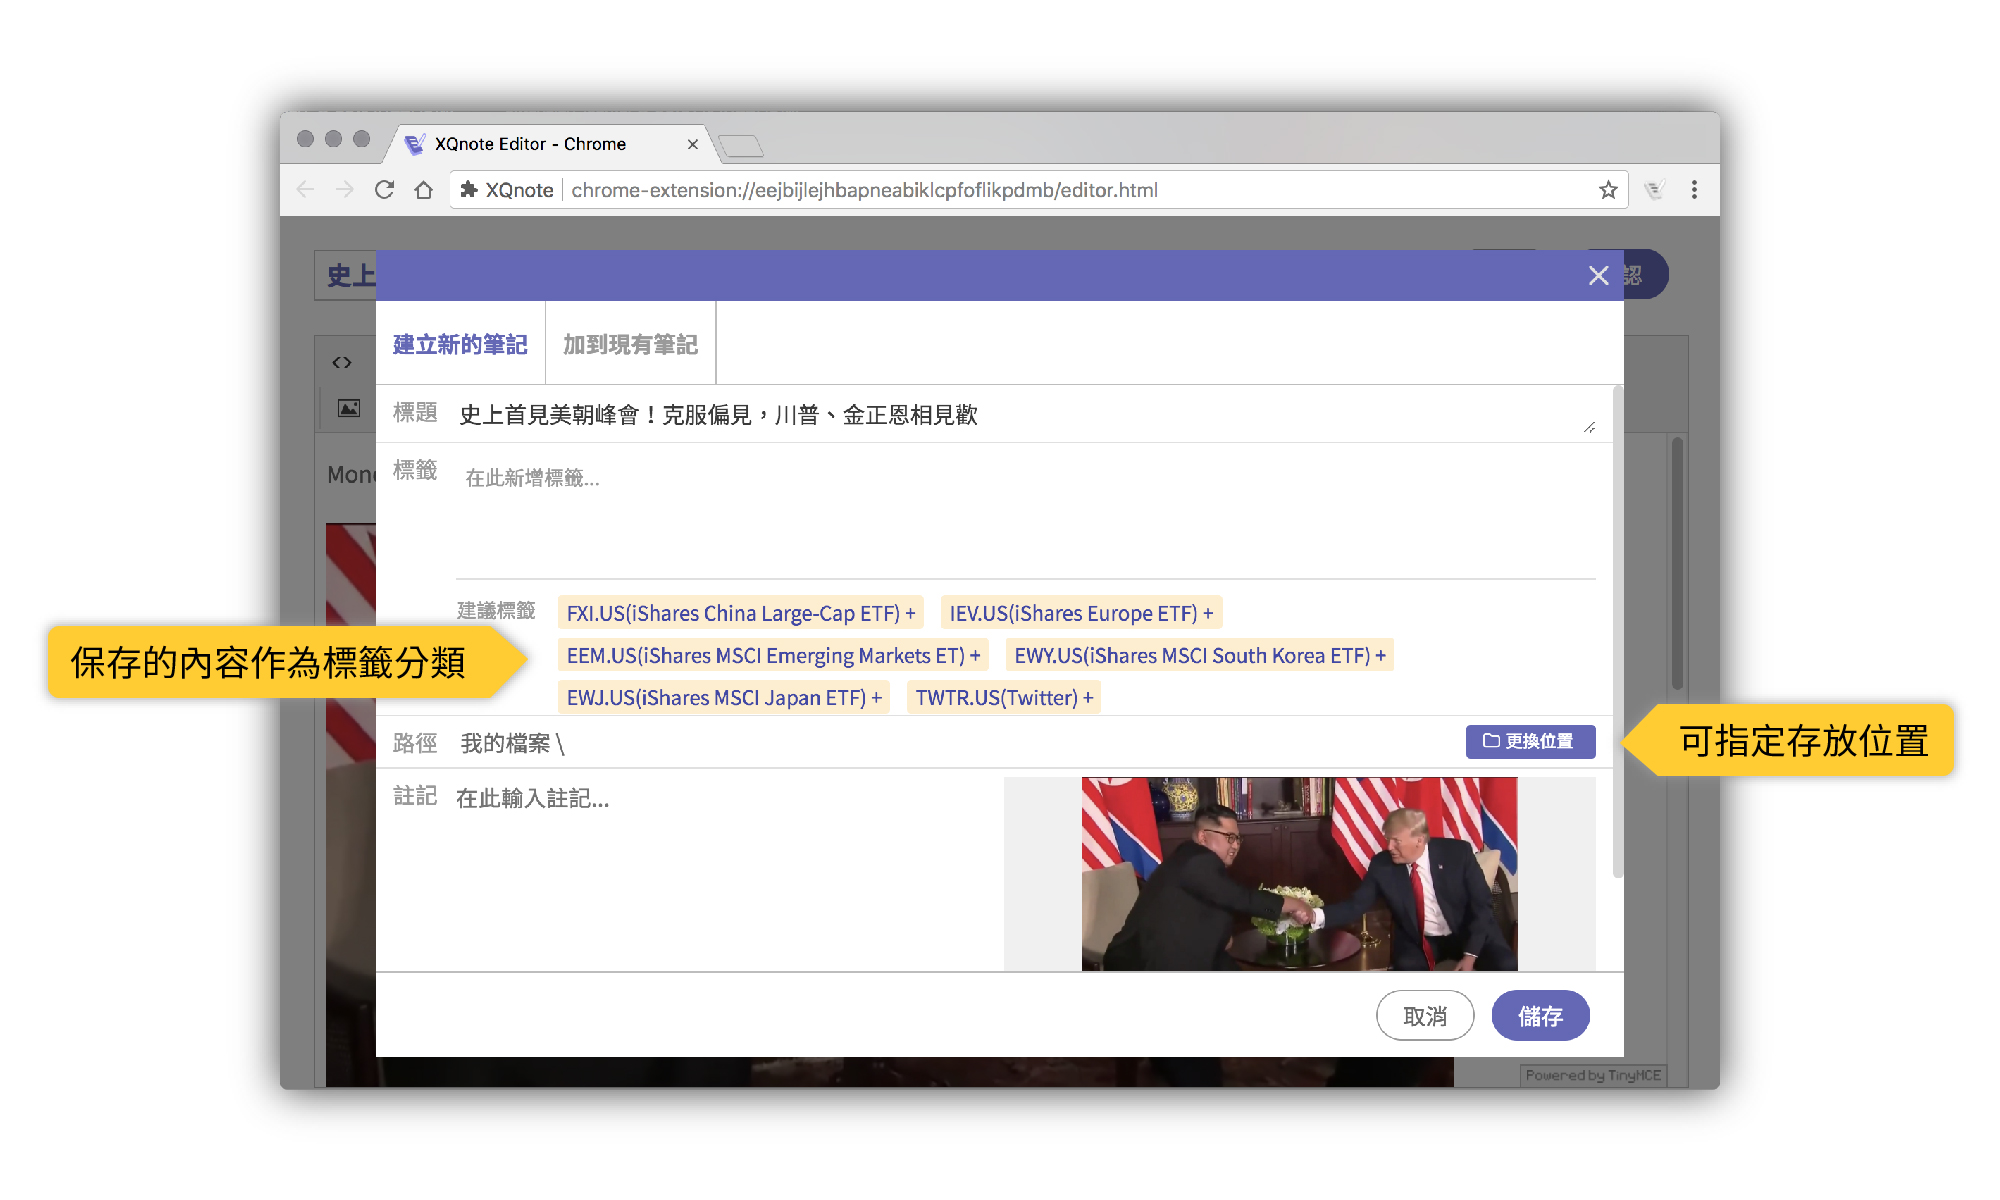This screenshot has width=2000, height=1200.
Task: Click the browser reload icon
Action: [x=384, y=190]
